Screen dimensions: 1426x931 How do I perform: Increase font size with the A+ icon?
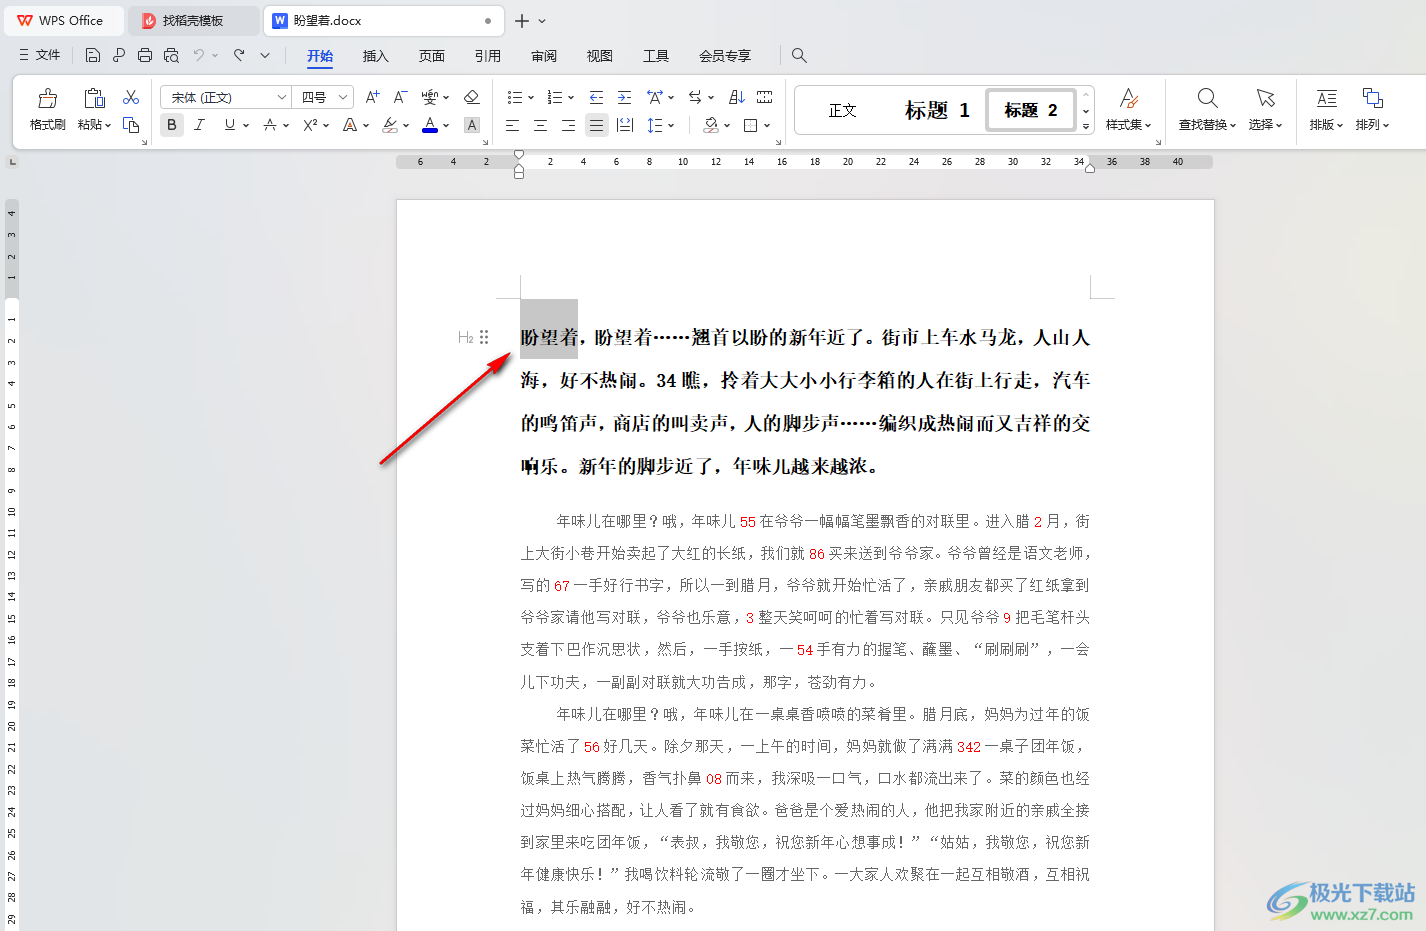[372, 97]
